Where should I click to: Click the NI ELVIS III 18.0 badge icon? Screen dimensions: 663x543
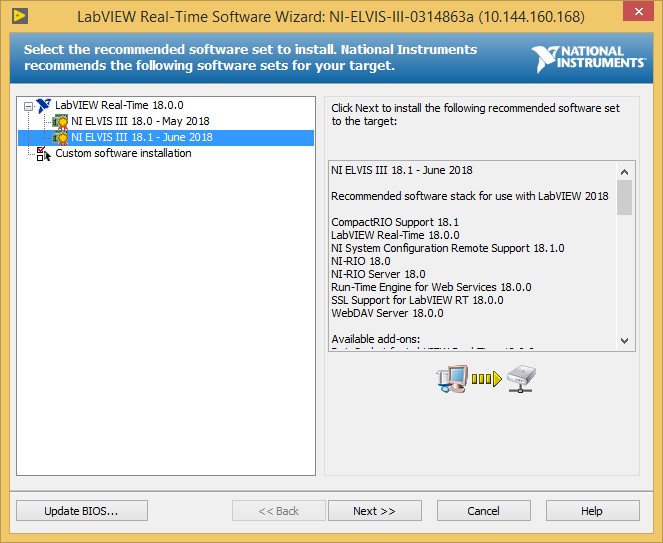pos(60,122)
